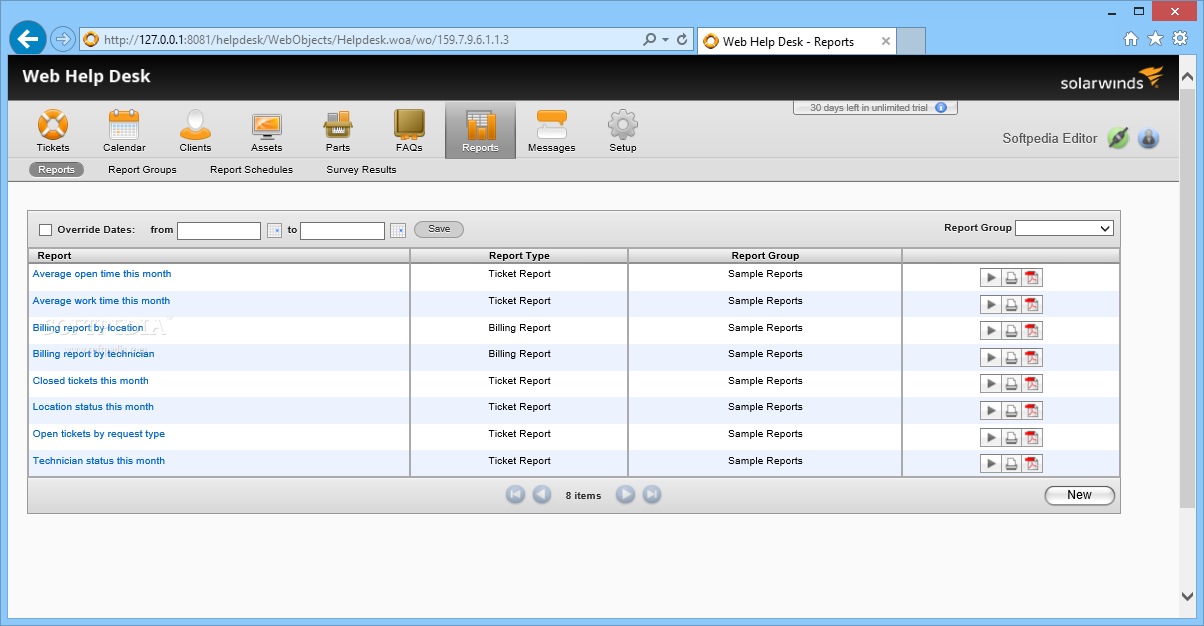
Task: Open the Parts module
Action: coord(338,131)
